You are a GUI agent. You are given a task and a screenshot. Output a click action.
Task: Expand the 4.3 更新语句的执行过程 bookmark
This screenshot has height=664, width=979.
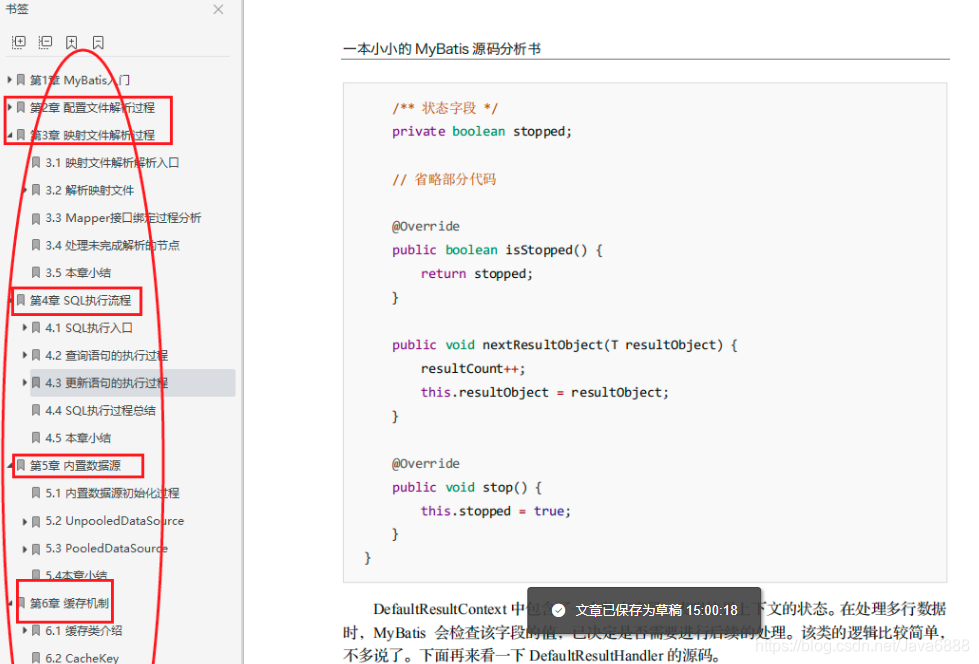coord(24,382)
